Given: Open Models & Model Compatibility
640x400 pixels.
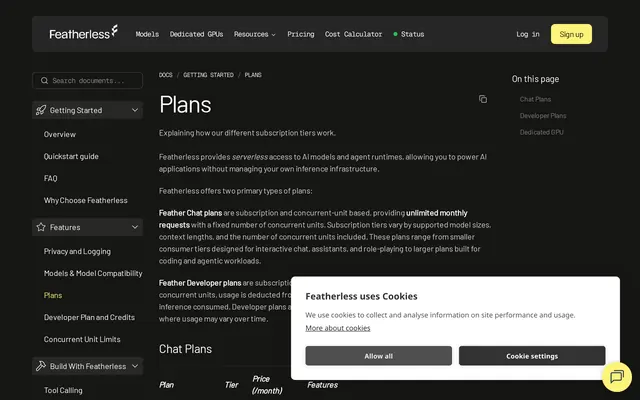Looking at the screenshot, I should tap(93, 273).
